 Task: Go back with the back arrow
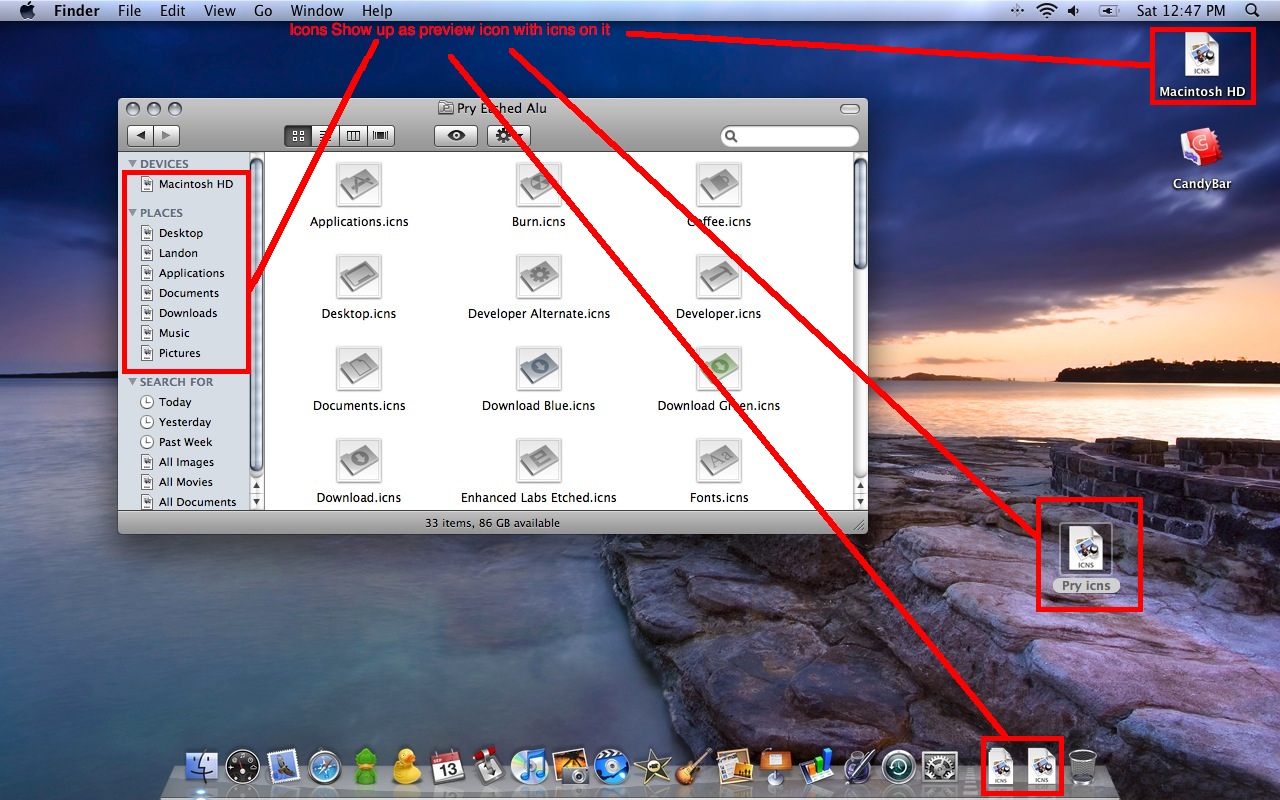click(x=142, y=136)
